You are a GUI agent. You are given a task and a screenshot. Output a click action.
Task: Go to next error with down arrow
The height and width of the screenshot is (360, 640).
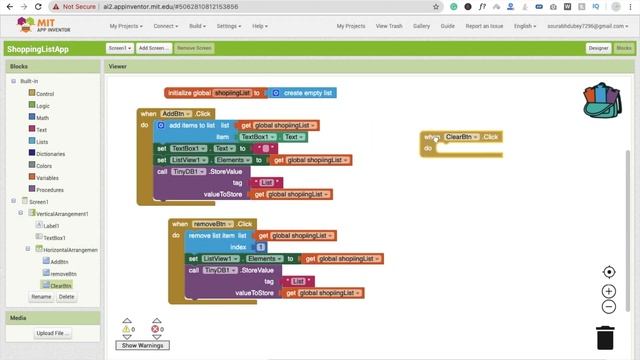pos(156,337)
